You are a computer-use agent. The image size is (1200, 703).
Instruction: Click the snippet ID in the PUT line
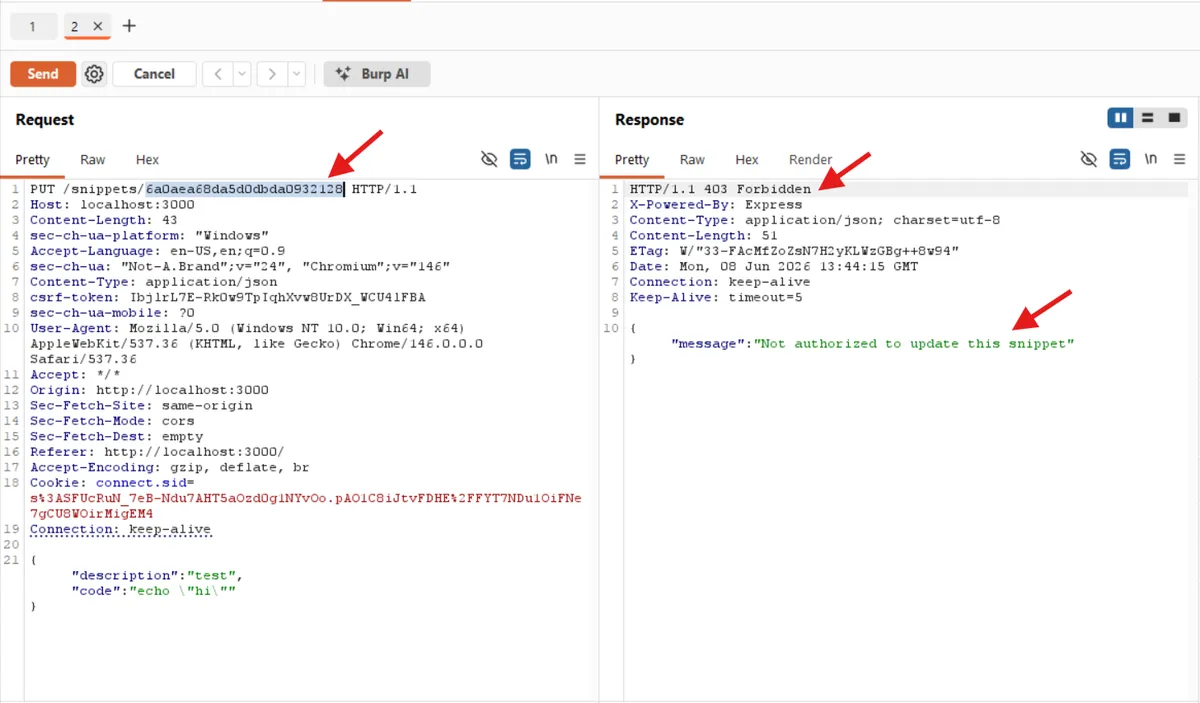coord(245,189)
